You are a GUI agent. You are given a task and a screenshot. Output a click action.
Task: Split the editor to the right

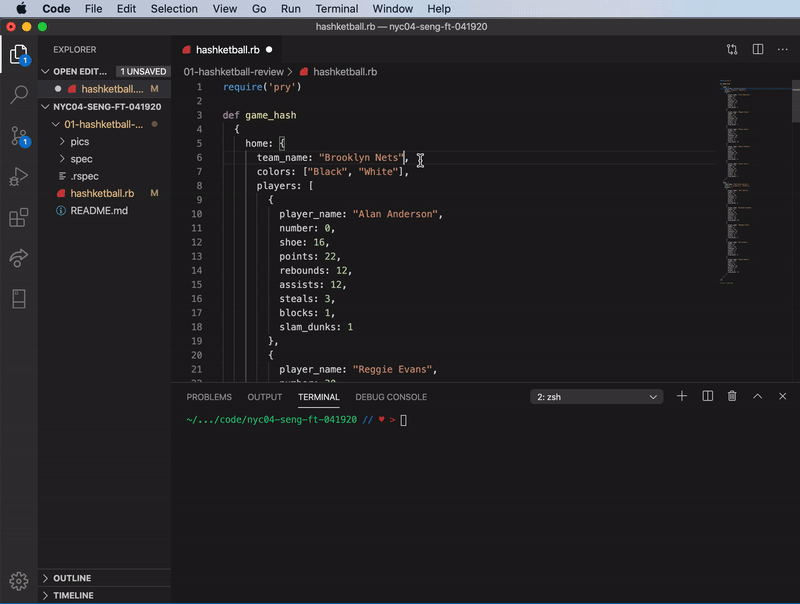pyautogui.click(x=758, y=49)
